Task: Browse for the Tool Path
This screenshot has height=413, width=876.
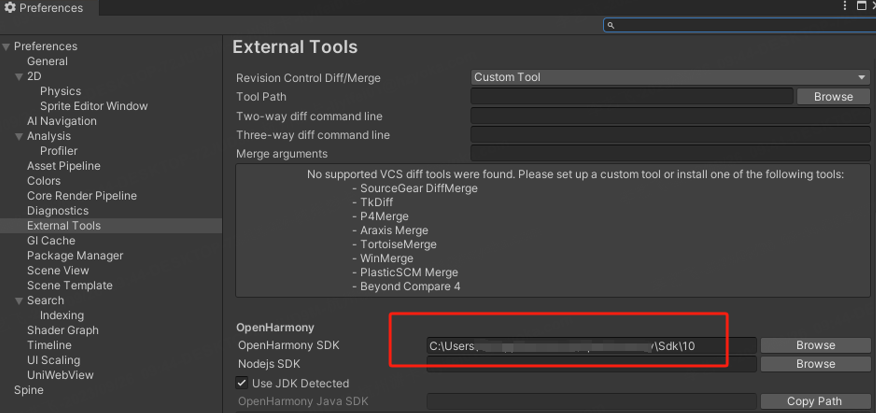Action: pos(832,97)
